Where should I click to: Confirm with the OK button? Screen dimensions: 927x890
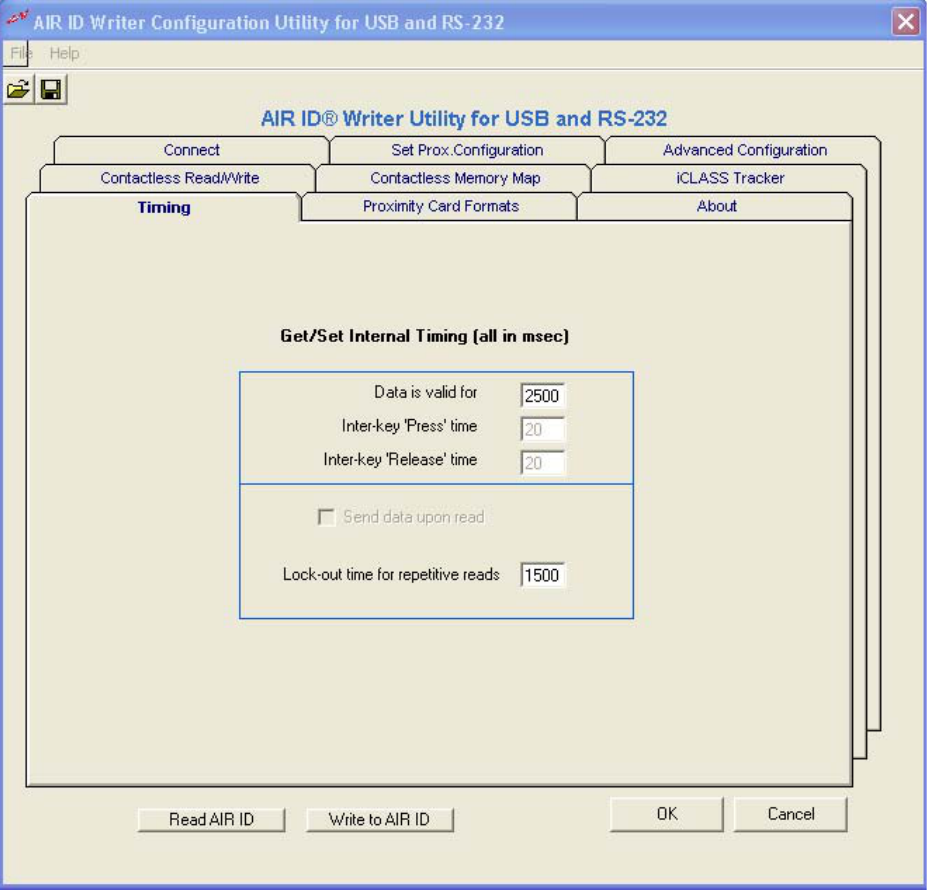click(x=667, y=814)
